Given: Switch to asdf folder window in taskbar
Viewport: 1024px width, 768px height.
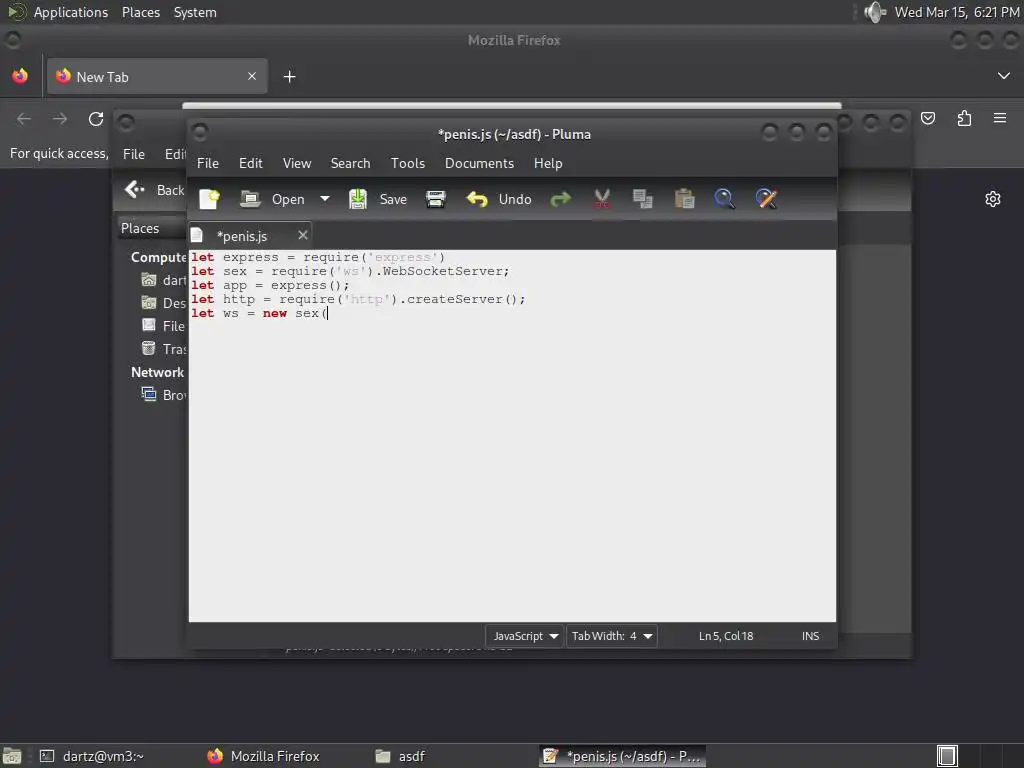Looking at the screenshot, I should coord(400,756).
